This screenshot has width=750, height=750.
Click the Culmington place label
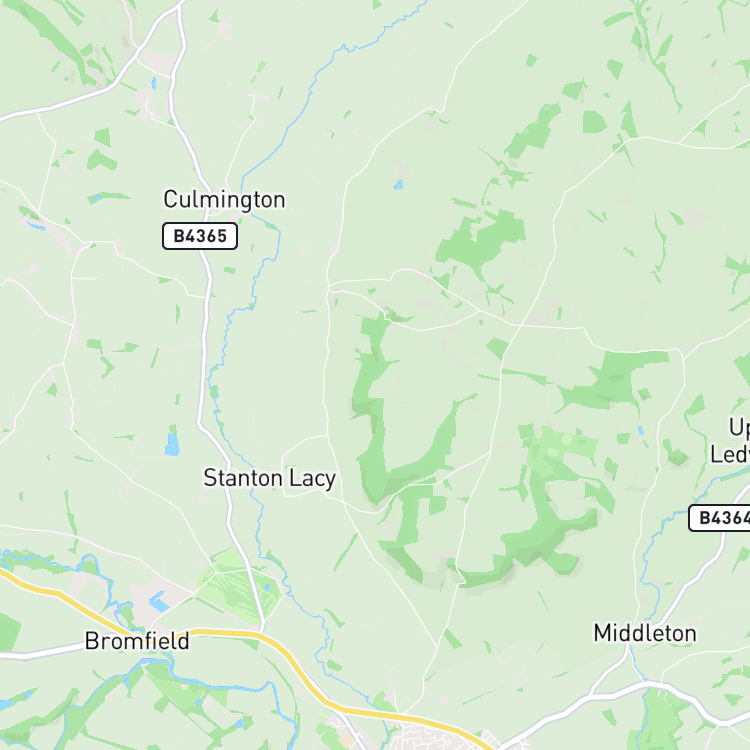pos(224,200)
